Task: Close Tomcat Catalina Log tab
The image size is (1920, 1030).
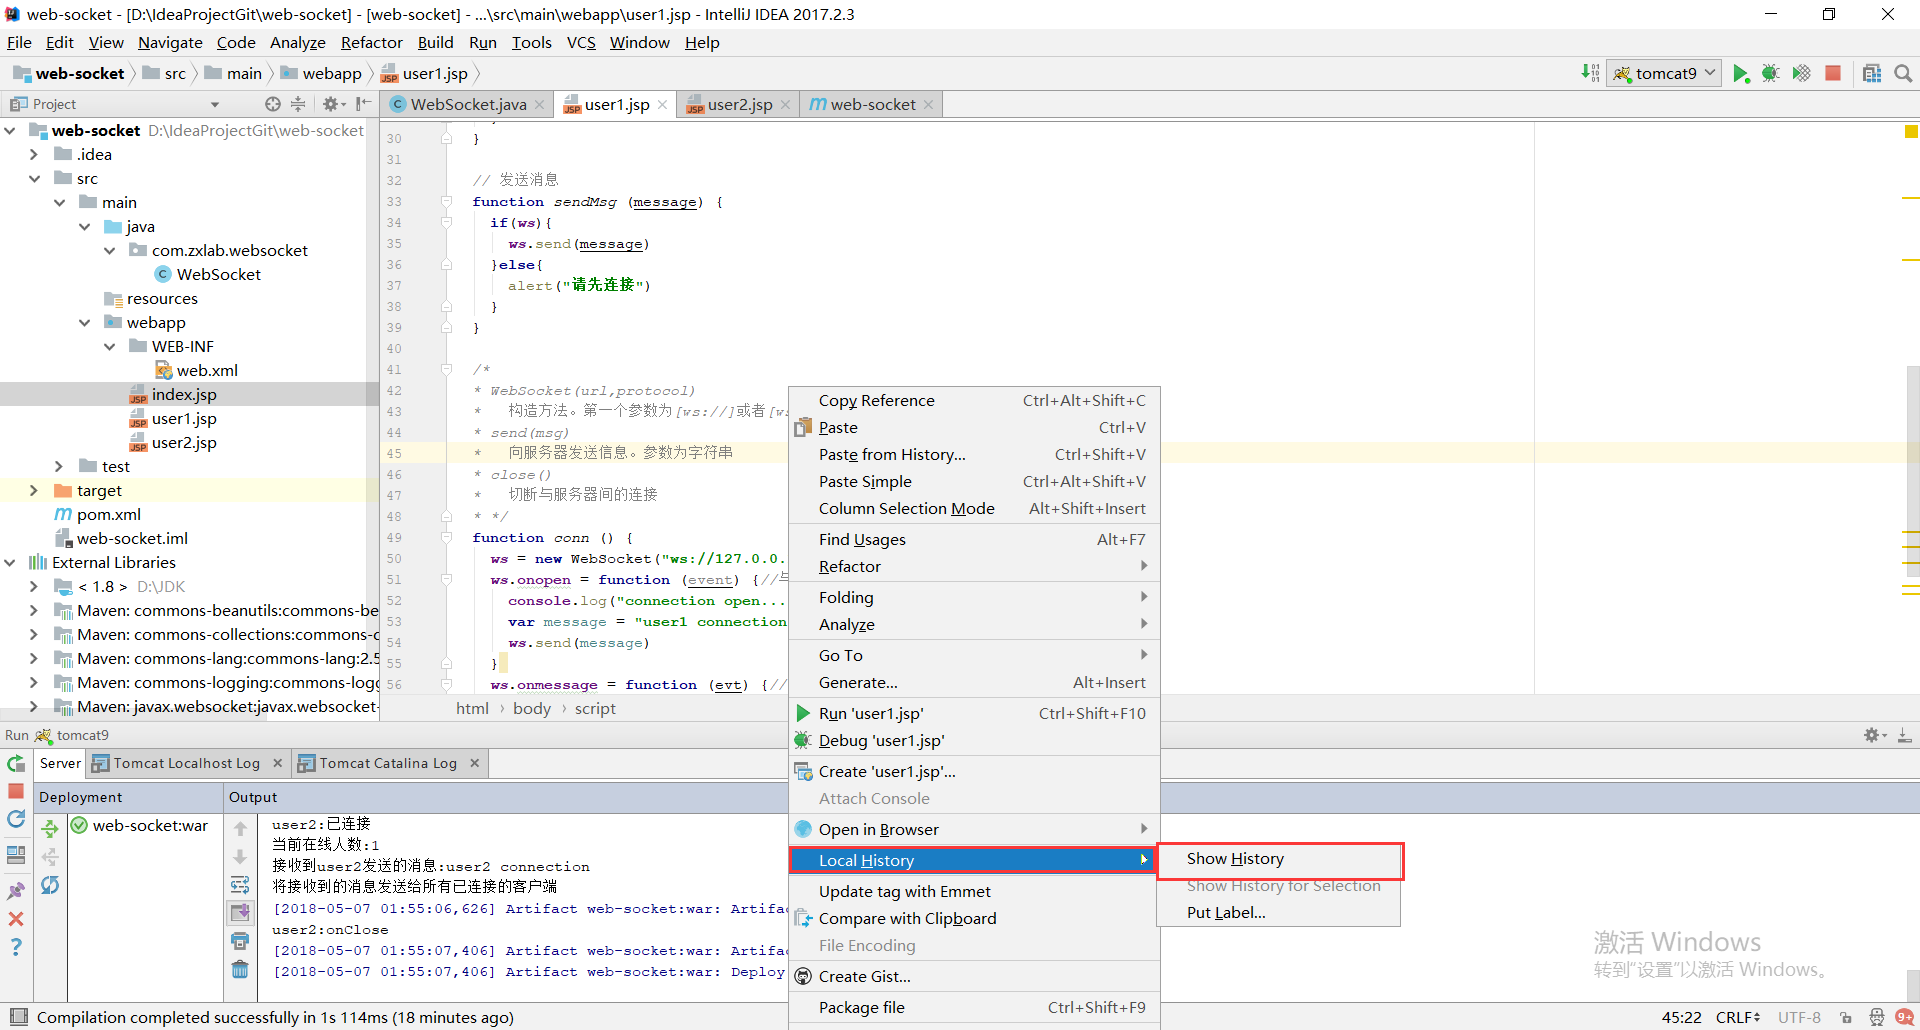Action: 475,763
